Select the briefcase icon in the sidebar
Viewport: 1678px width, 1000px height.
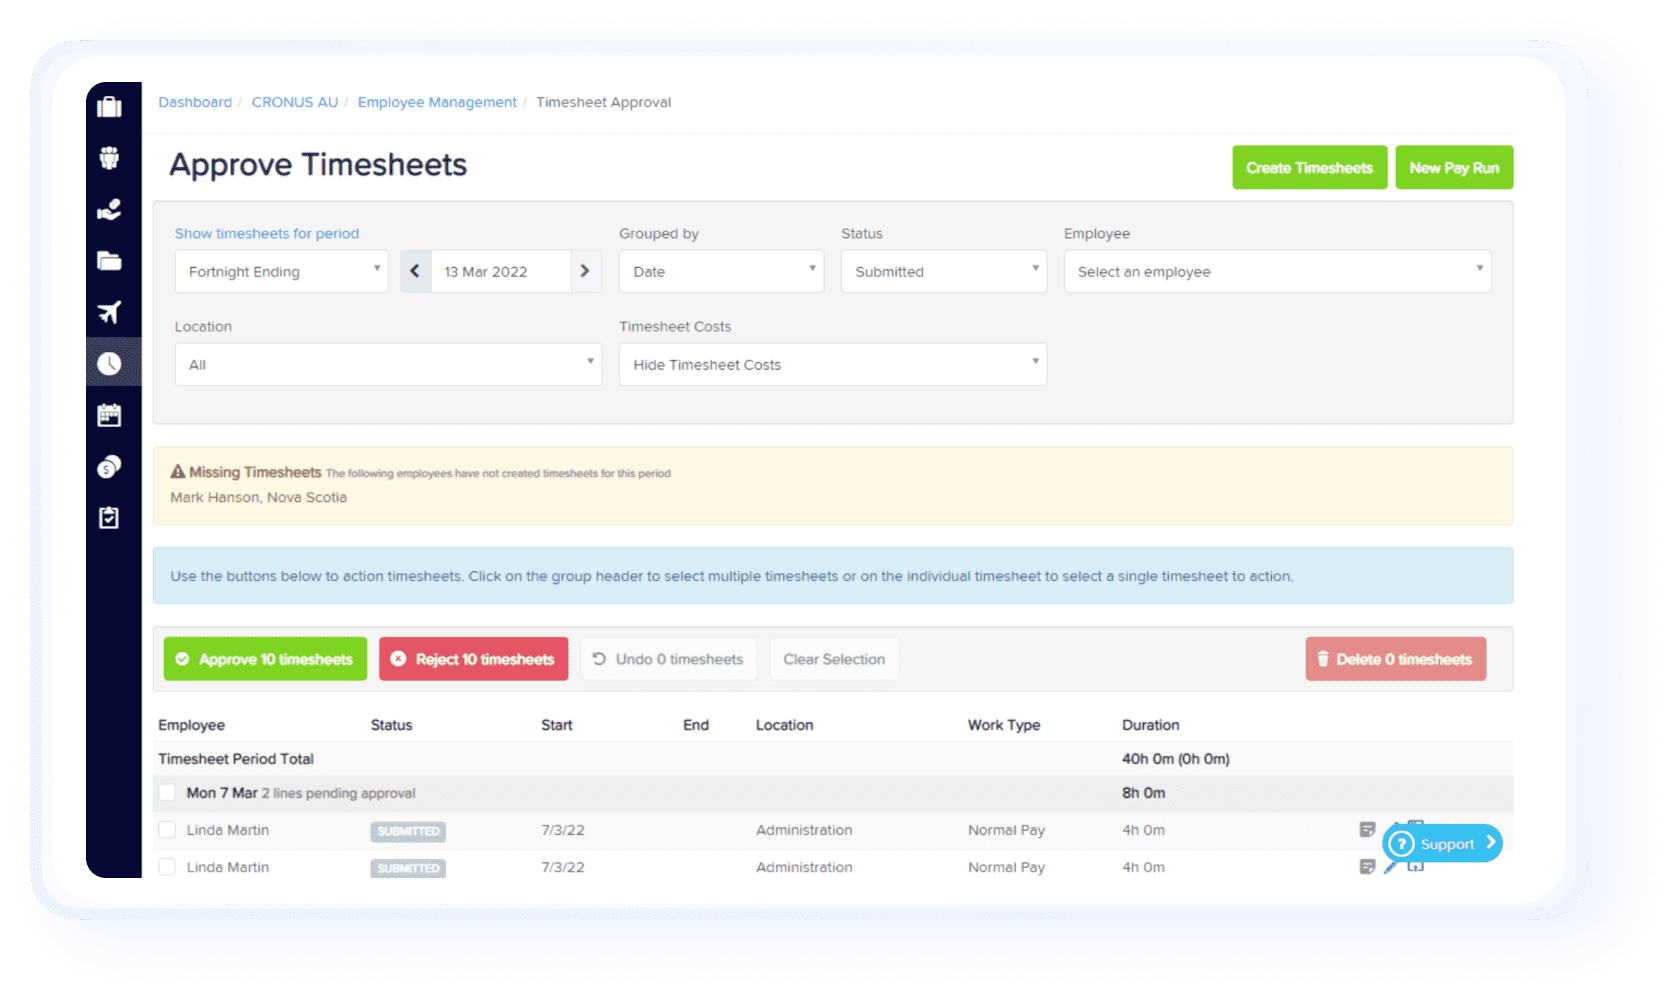coord(109,105)
